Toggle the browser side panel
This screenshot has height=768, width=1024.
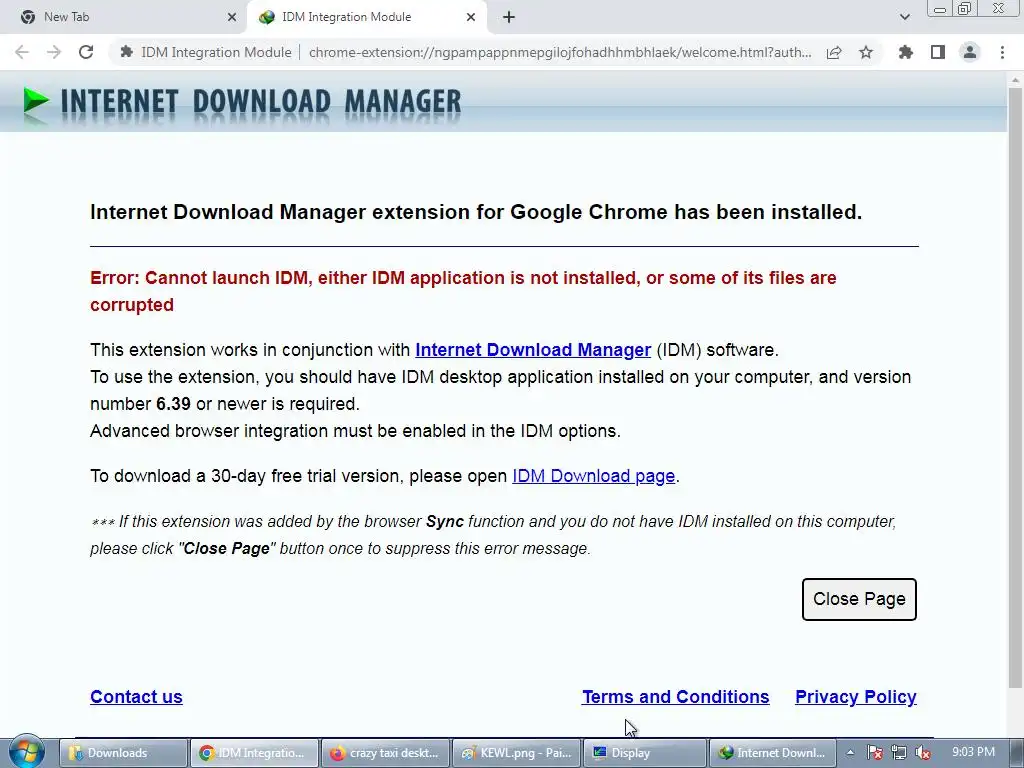click(938, 52)
